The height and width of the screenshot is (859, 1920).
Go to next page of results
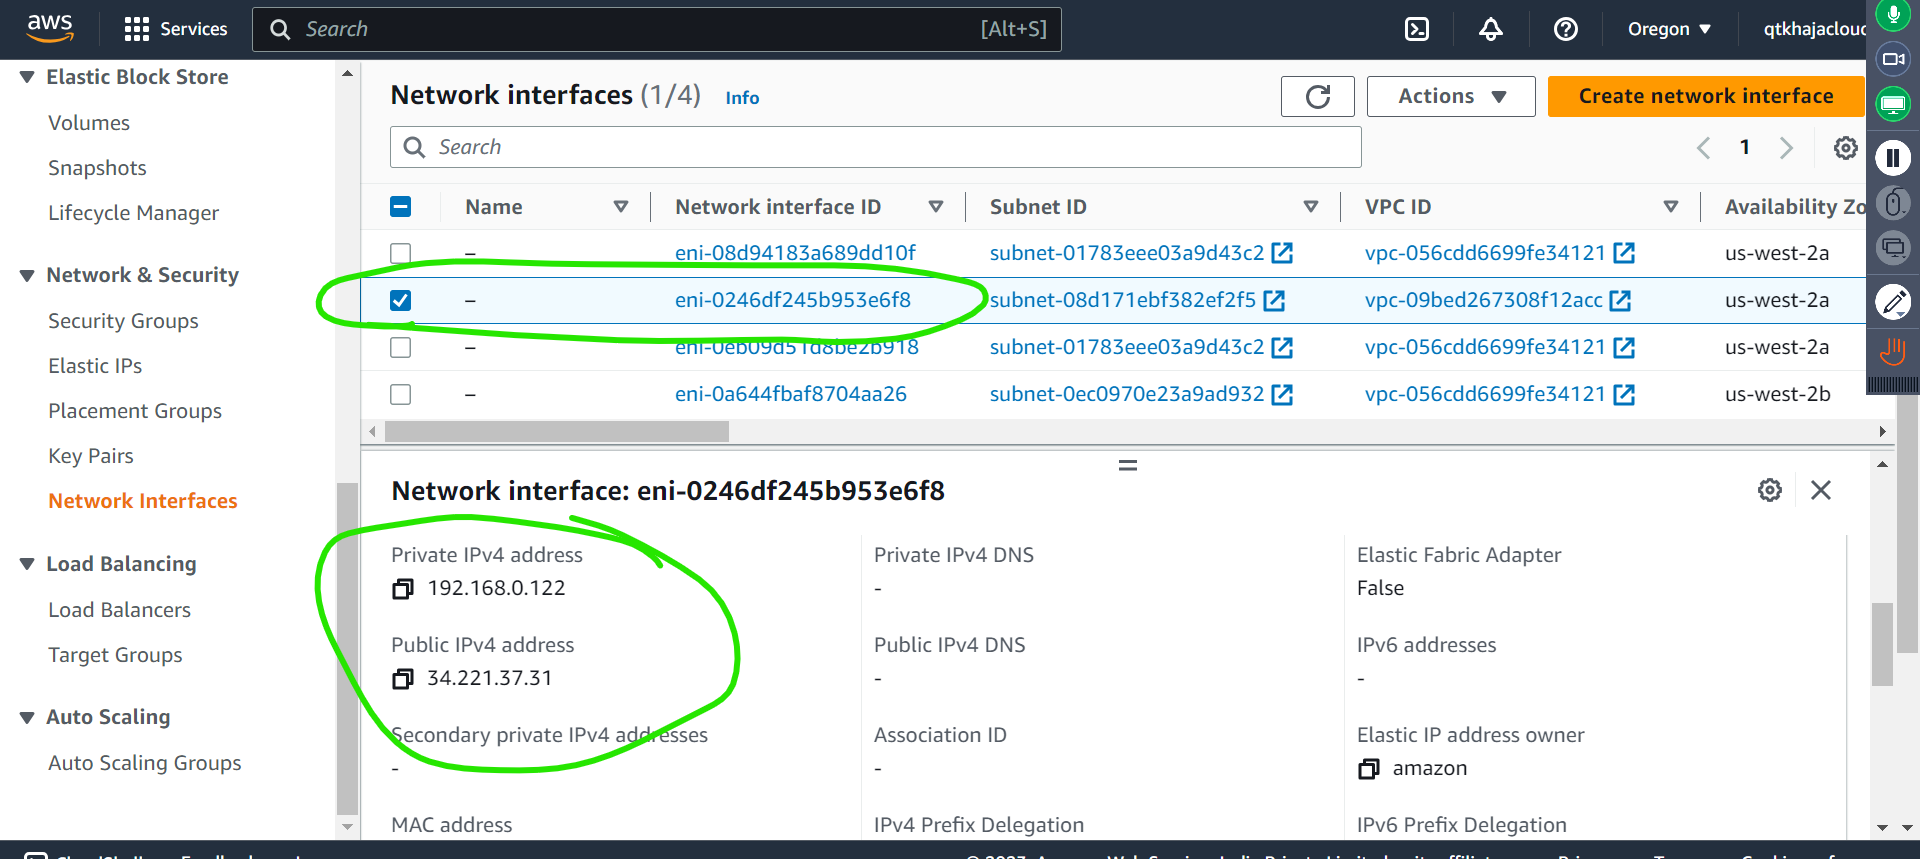tap(1786, 148)
